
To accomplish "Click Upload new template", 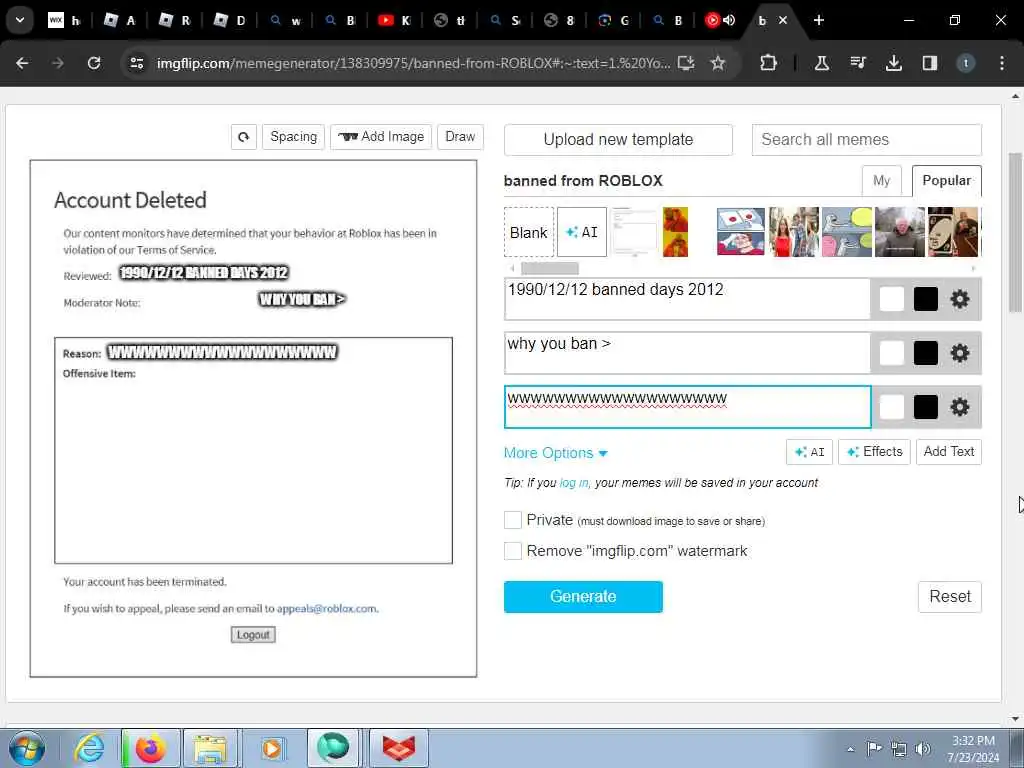I will (x=618, y=139).
